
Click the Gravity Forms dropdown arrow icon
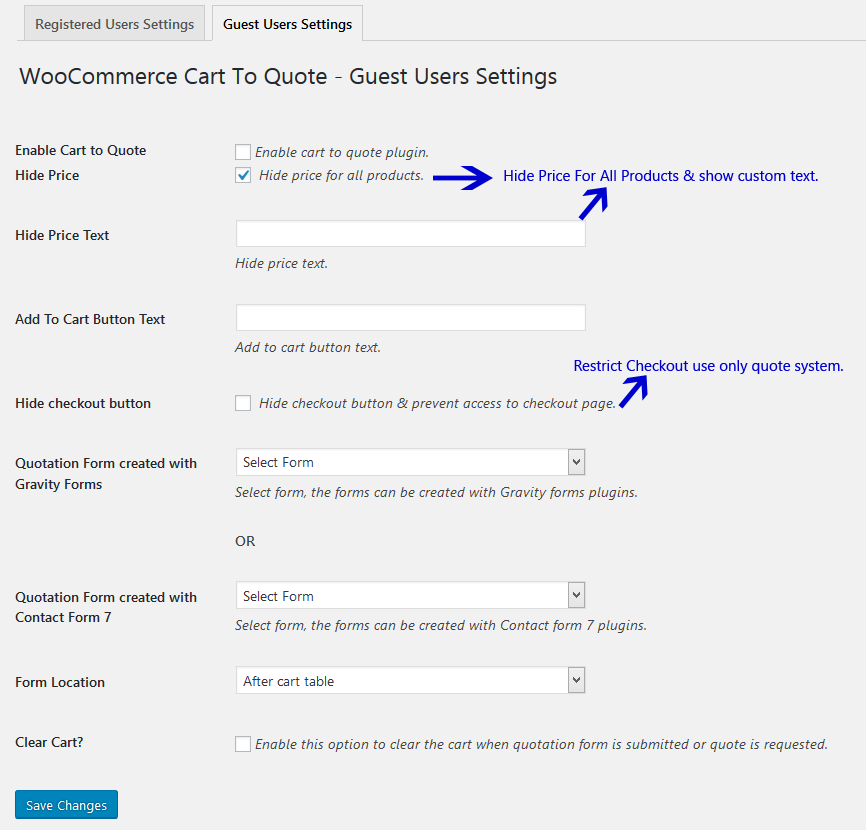point(576,462)
